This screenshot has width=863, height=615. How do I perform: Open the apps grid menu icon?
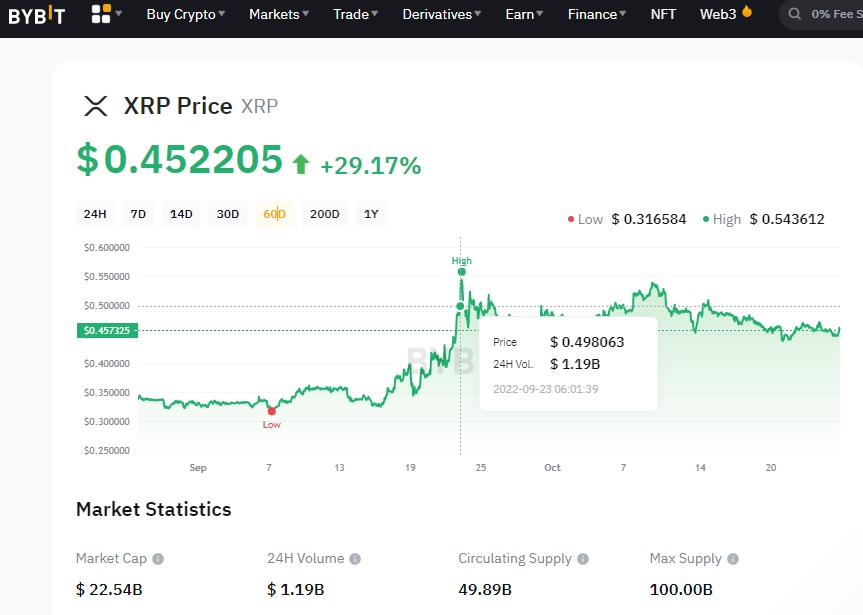click(101, 14)
